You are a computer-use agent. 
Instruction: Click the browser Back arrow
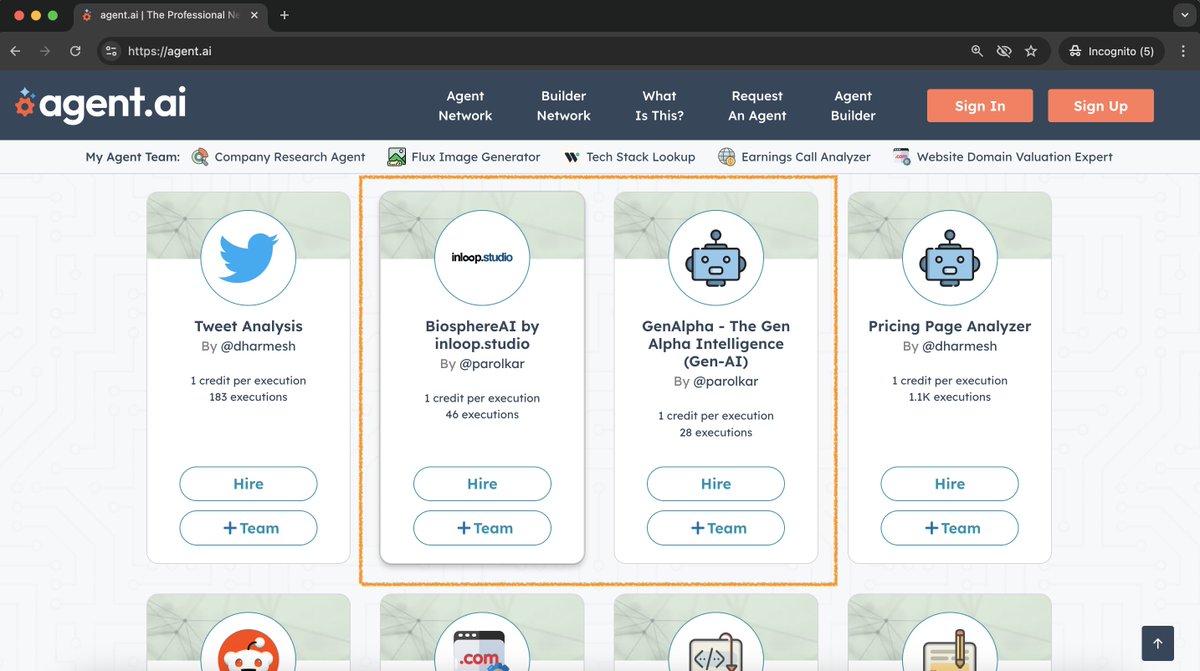tap(15, 51)
